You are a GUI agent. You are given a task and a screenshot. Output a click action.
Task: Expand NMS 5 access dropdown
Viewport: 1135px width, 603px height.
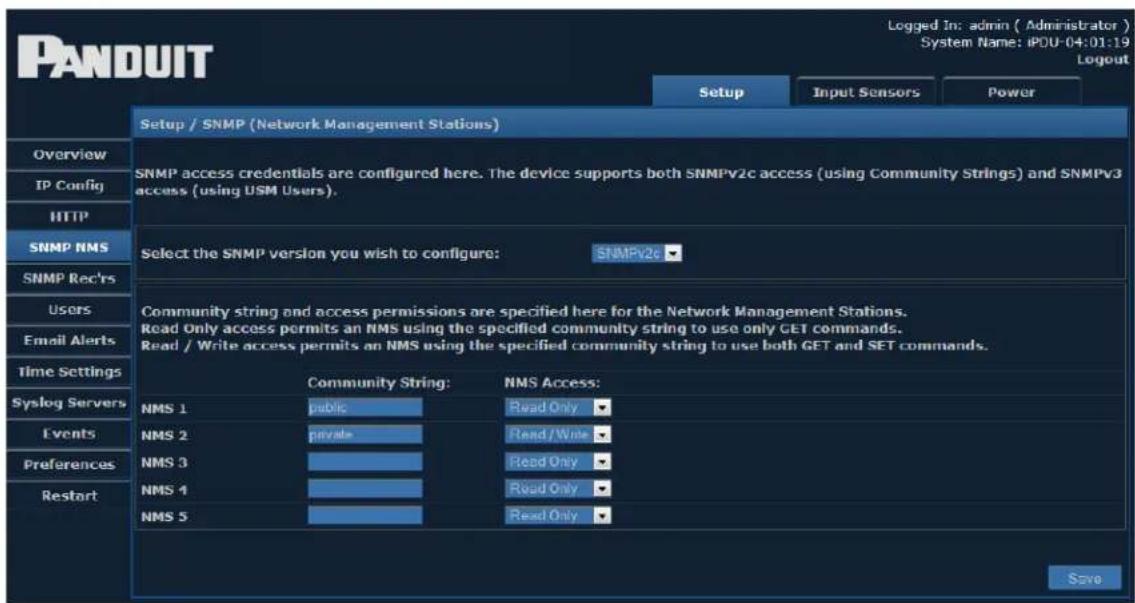558,515
